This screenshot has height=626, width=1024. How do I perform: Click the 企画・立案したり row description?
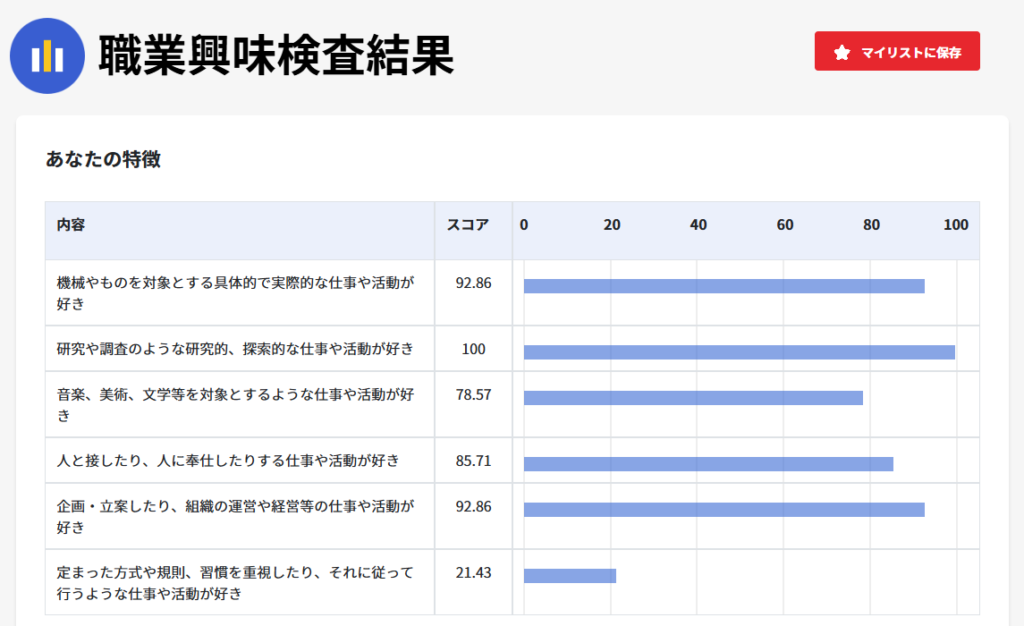point(235,516)
